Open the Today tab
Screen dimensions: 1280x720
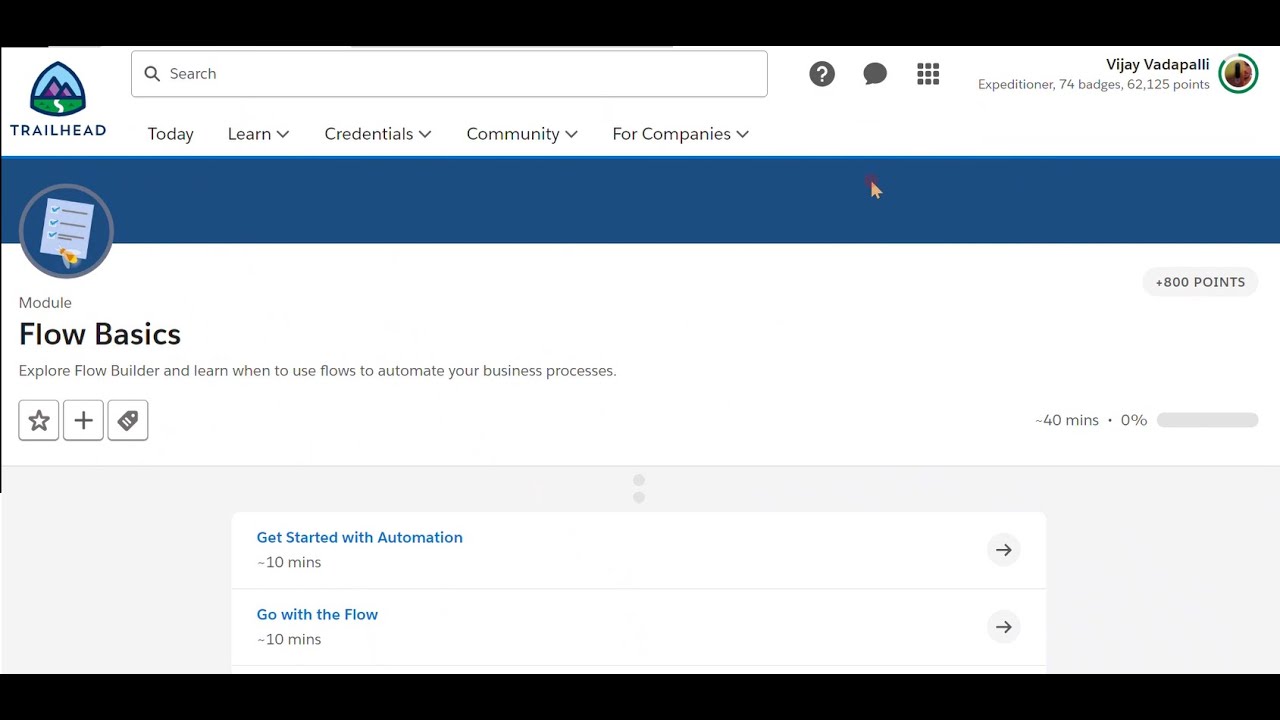171,134
